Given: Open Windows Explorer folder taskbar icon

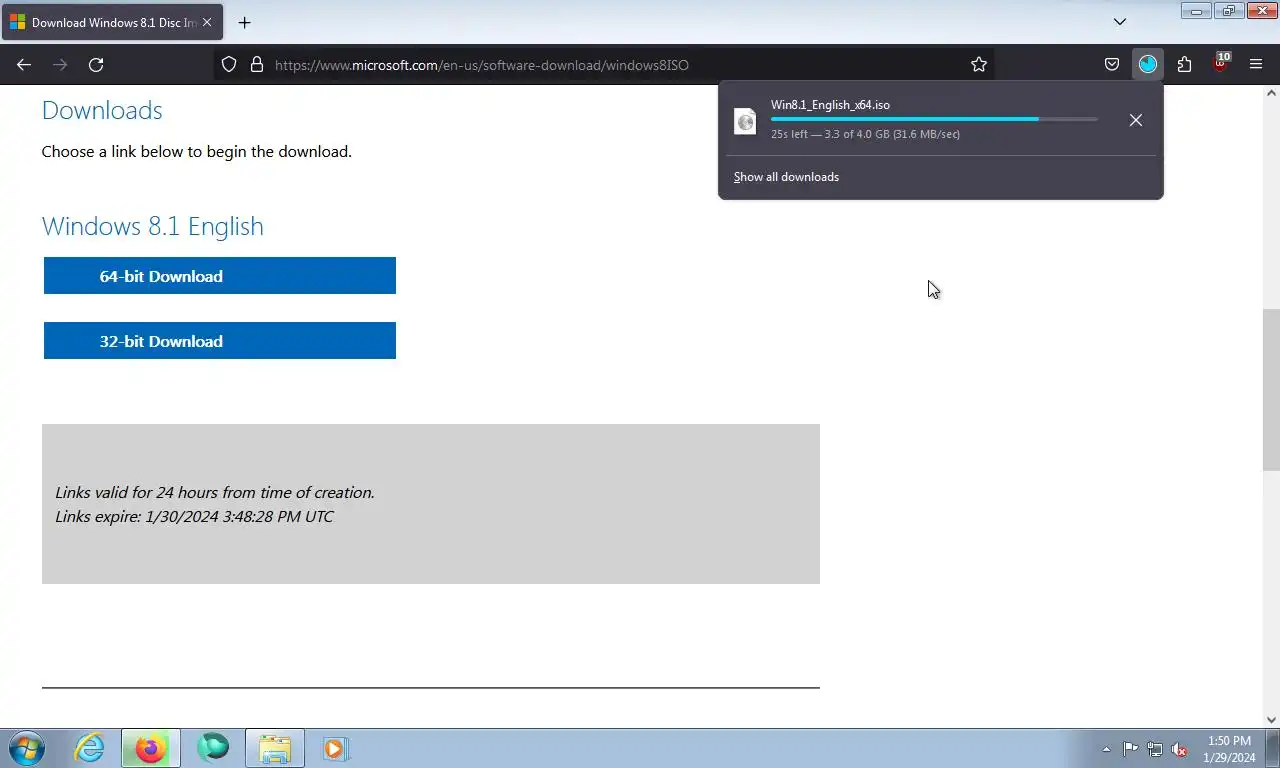Looking at the screenshot, I should point(275,748).
